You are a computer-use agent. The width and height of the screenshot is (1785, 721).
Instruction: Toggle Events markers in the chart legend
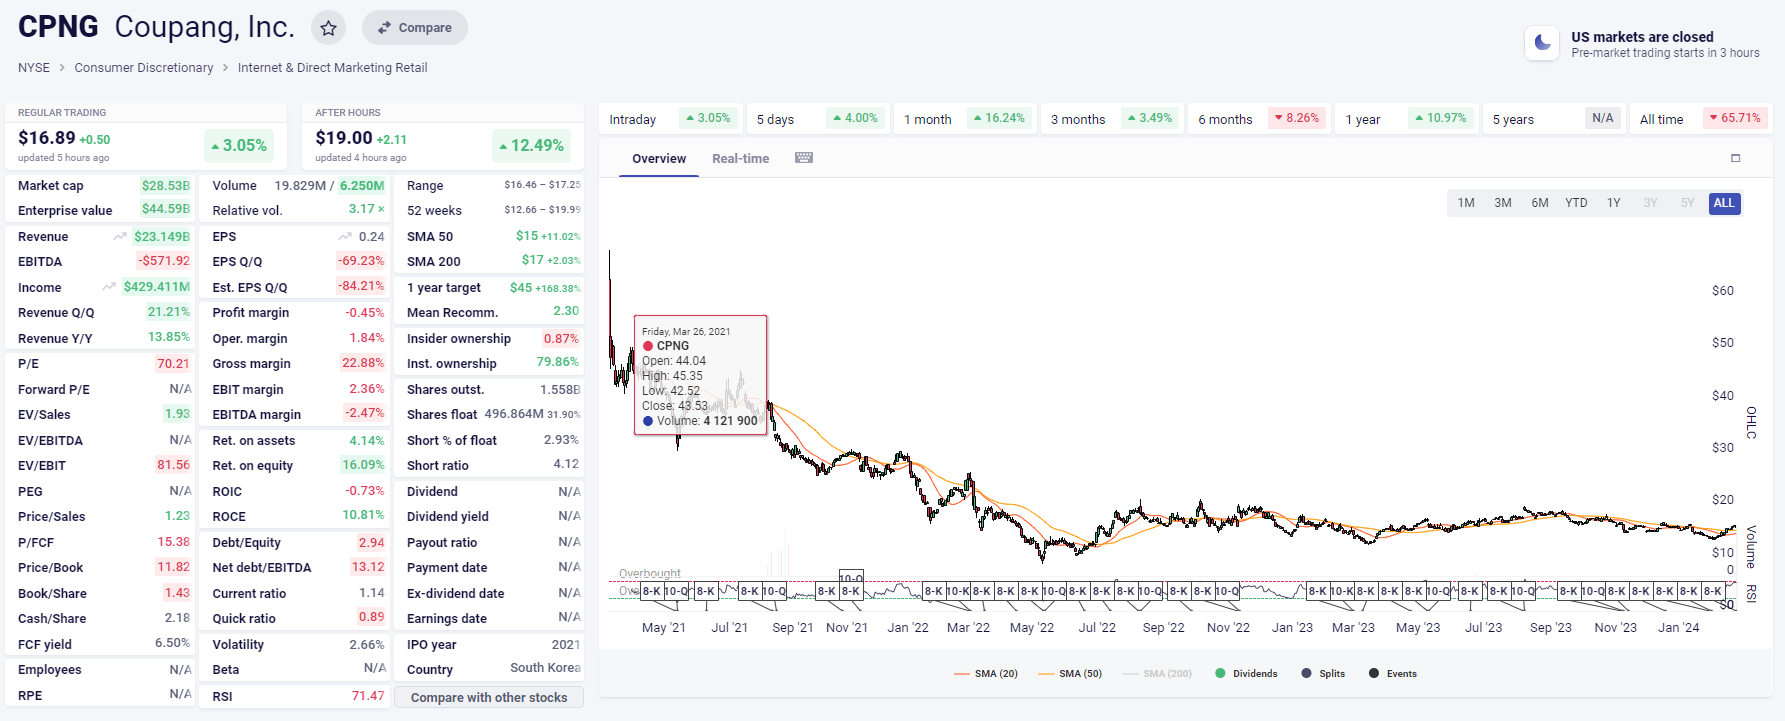pyautogui.click(x=1393, y=674)
